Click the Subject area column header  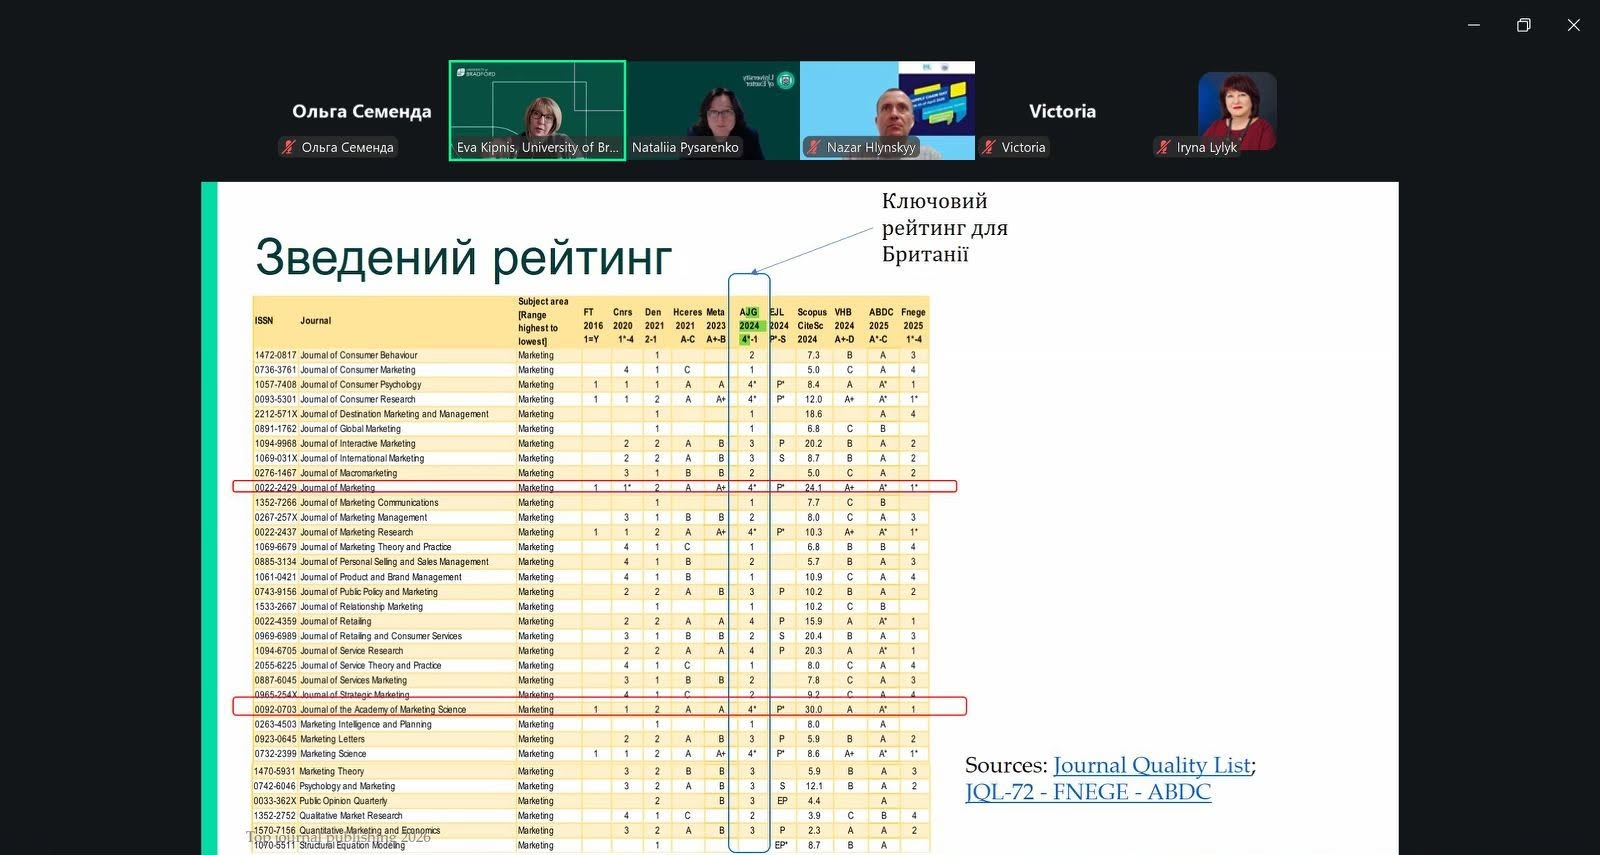(x=543, y=321)
